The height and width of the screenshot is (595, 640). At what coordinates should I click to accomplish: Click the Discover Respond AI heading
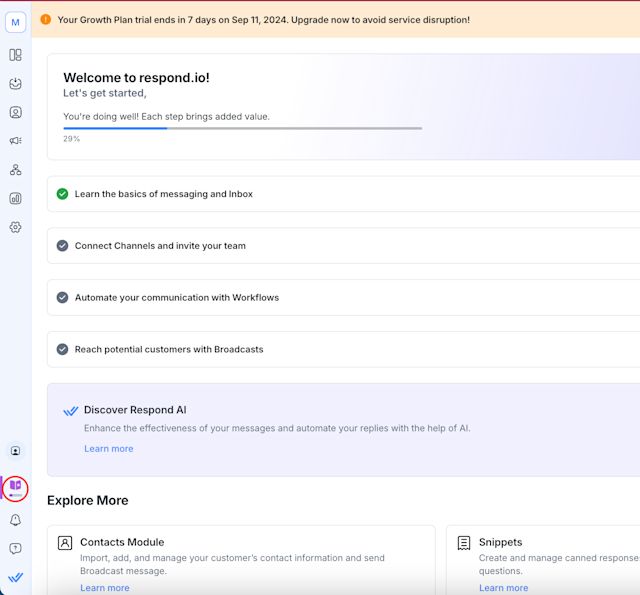[x=135, y=410]
